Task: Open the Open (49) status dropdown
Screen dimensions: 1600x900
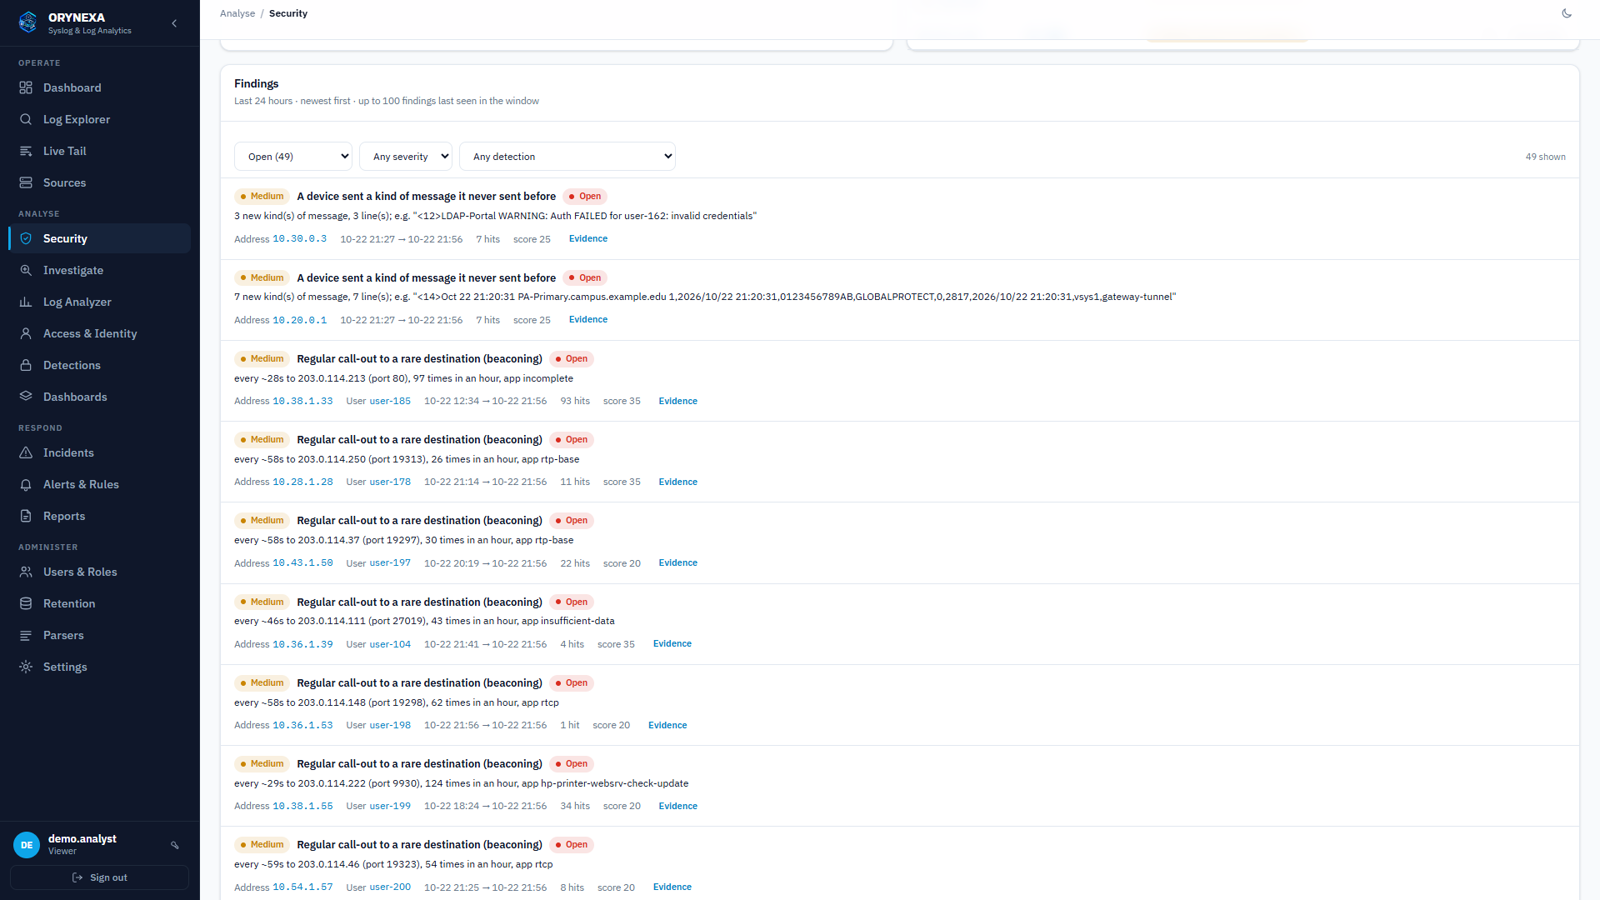Action: point(293,156)
